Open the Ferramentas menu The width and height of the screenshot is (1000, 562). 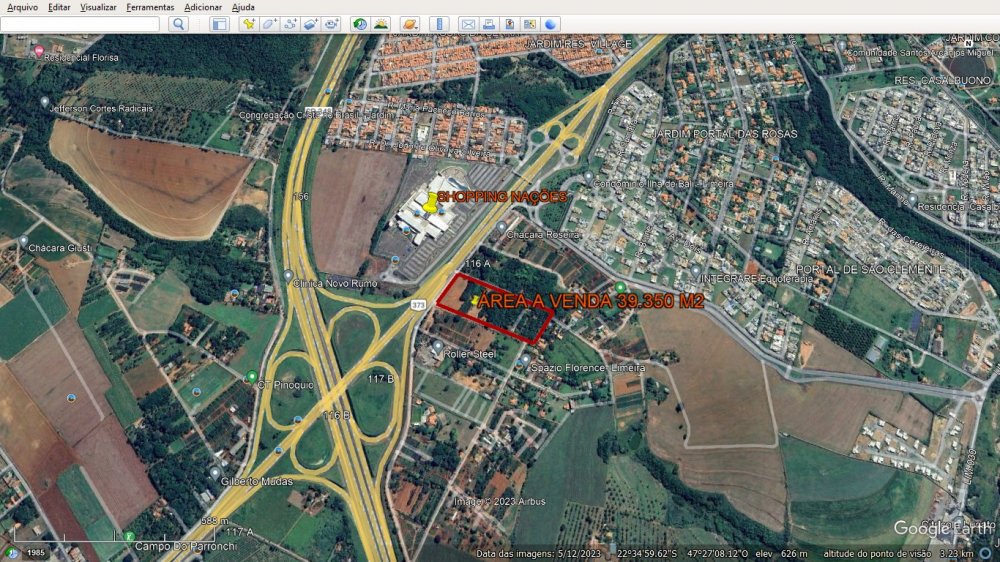(x=150, y=7)
